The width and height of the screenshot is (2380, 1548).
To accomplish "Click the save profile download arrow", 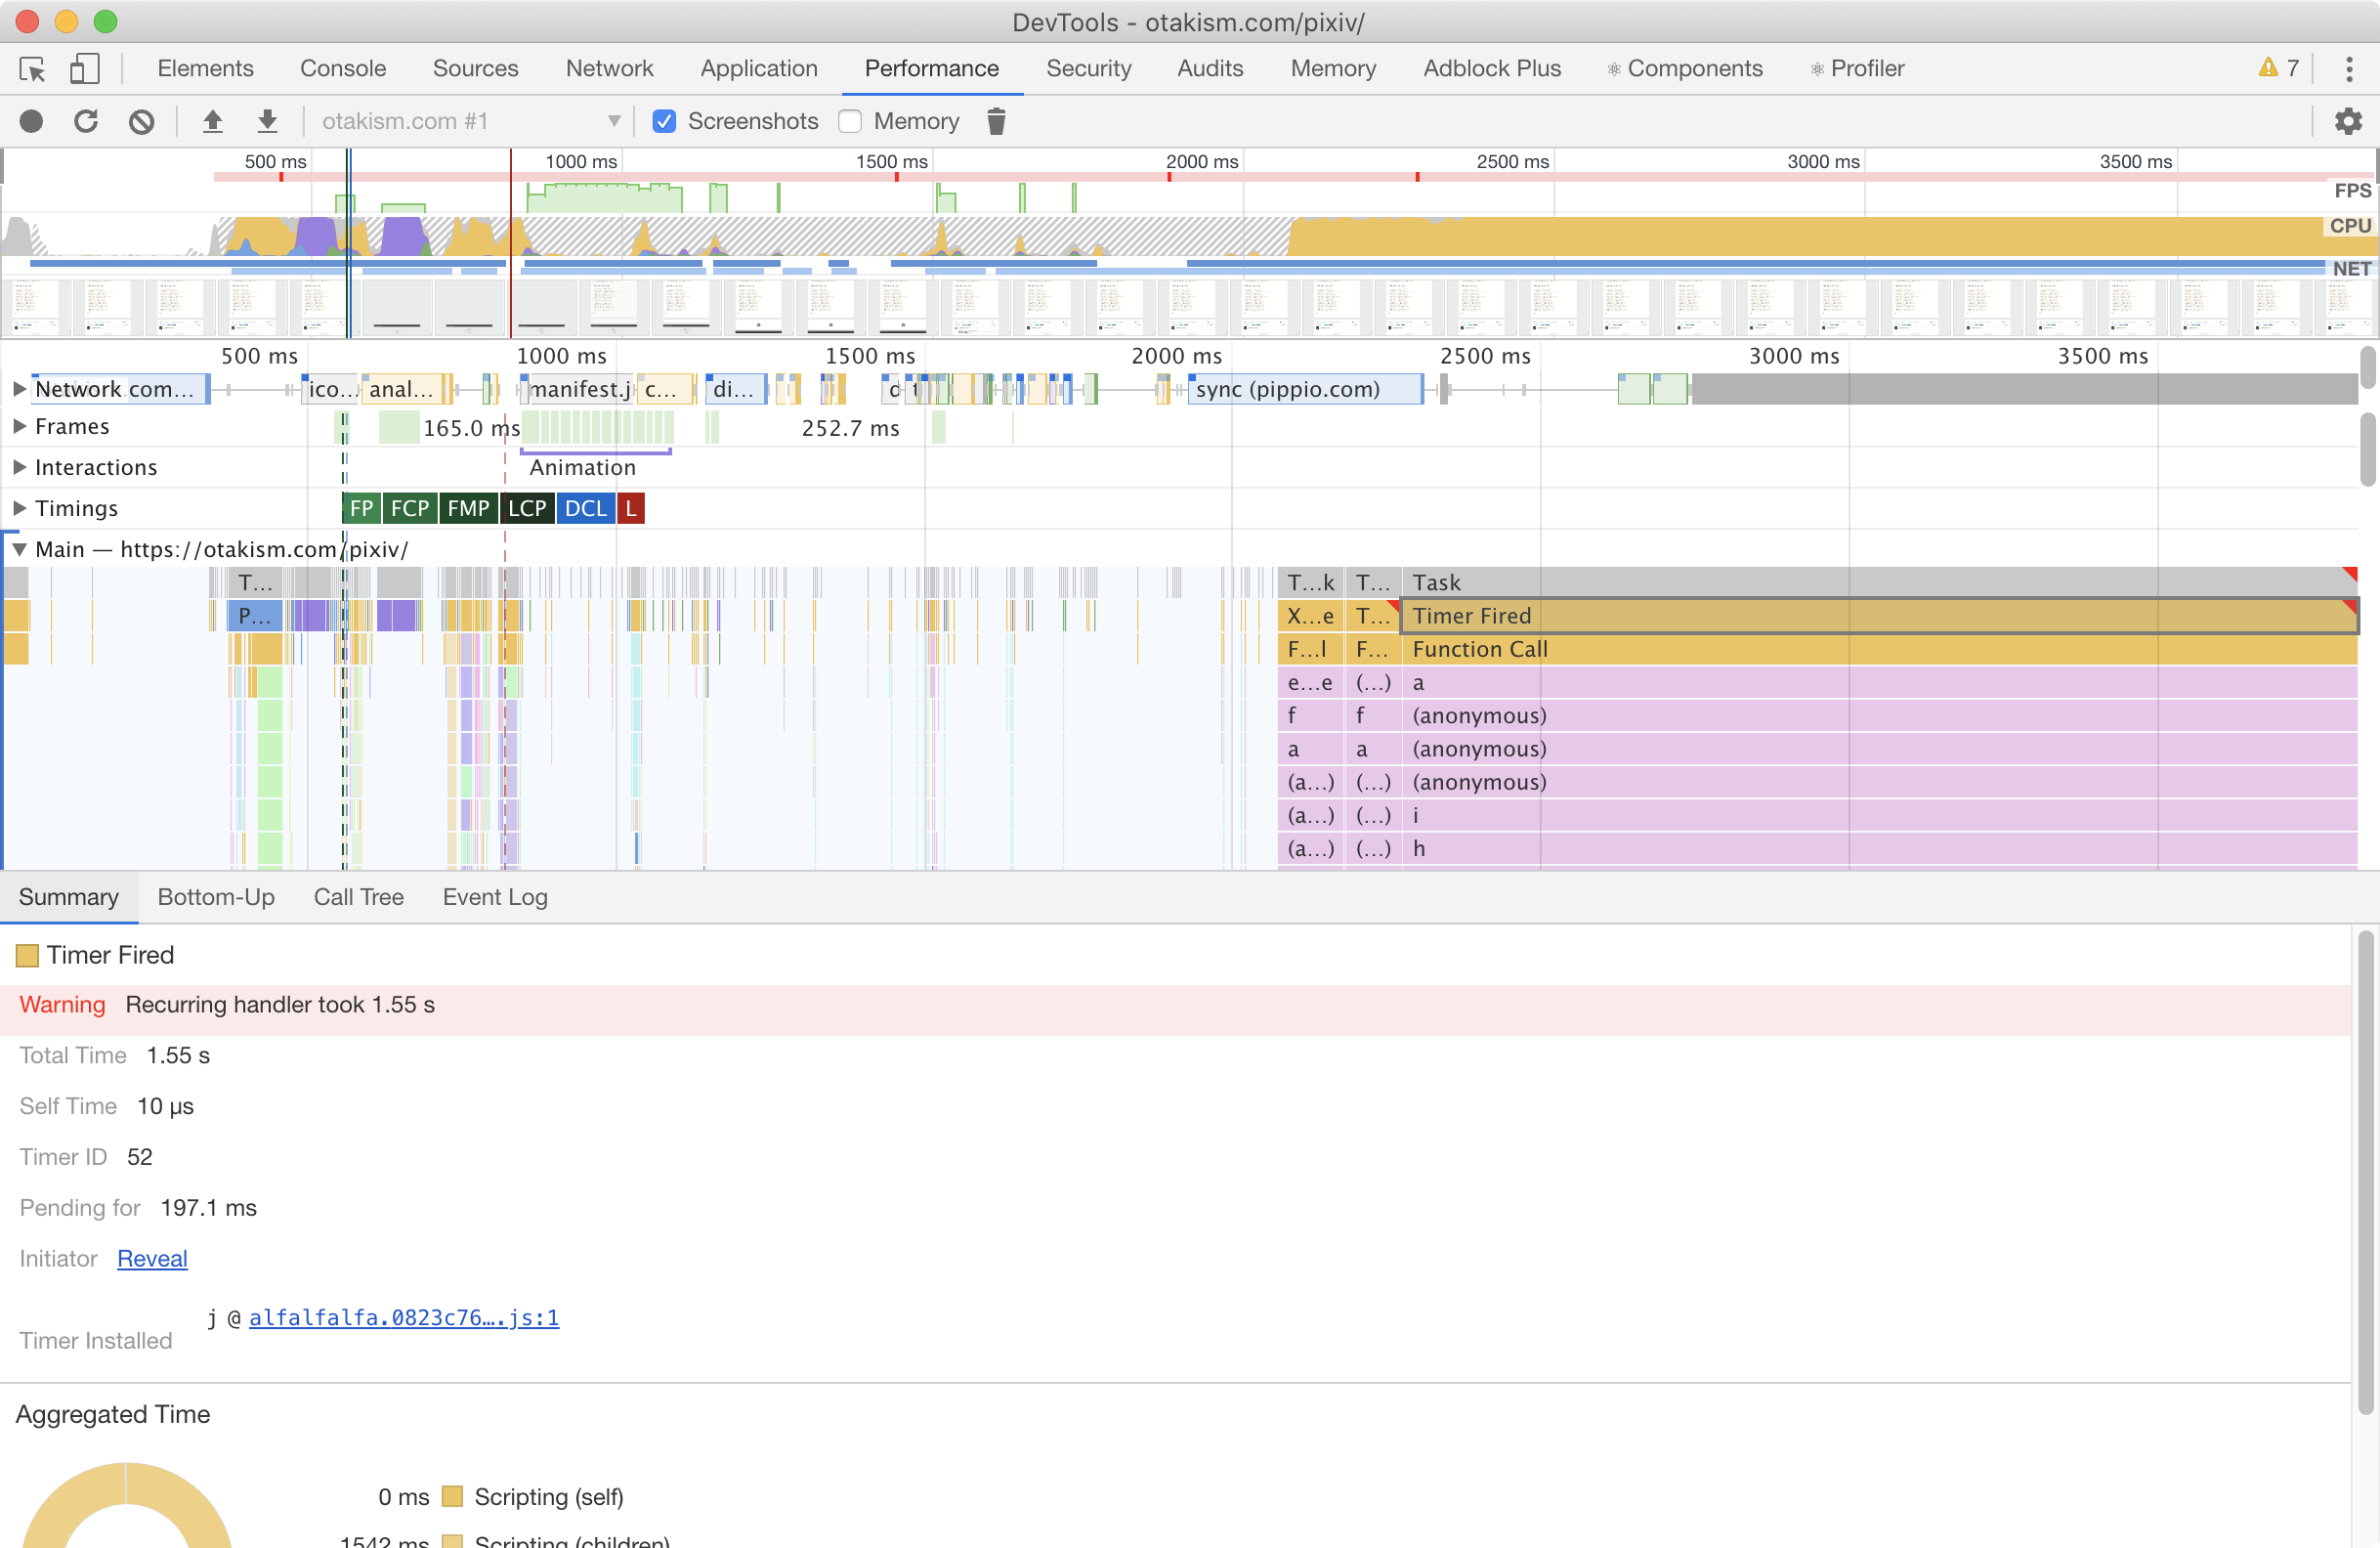I will (x=267, y=121).
